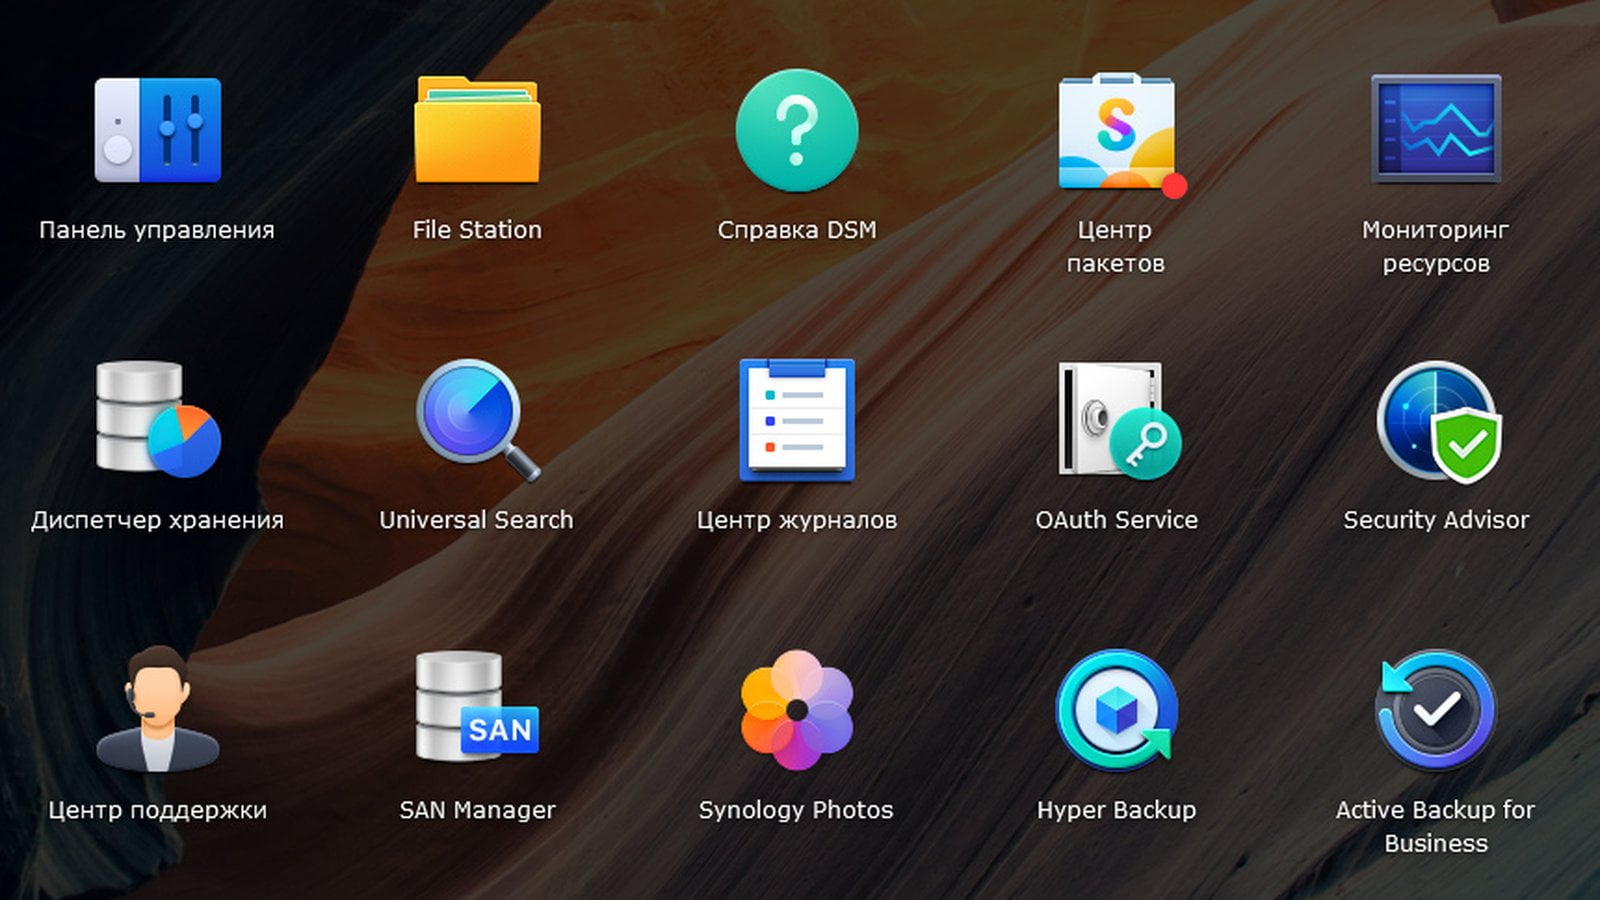
Task: Open Центр пакетов package center icon
Action: tap(1117, 131)
